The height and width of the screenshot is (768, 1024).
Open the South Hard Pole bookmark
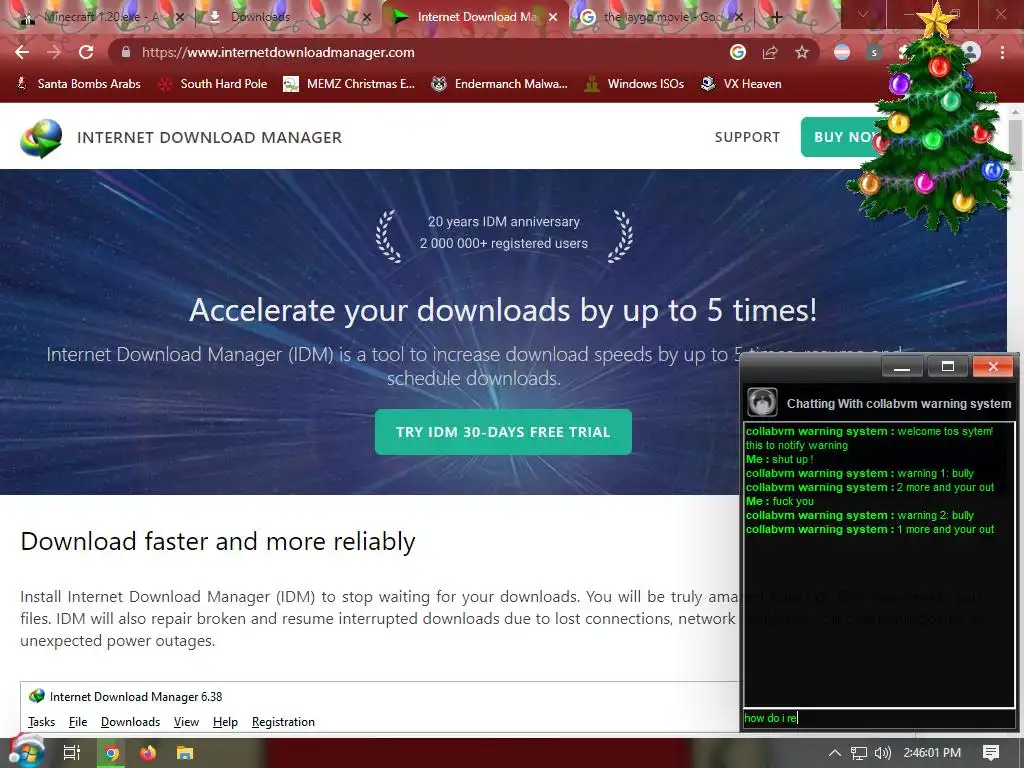213,84
